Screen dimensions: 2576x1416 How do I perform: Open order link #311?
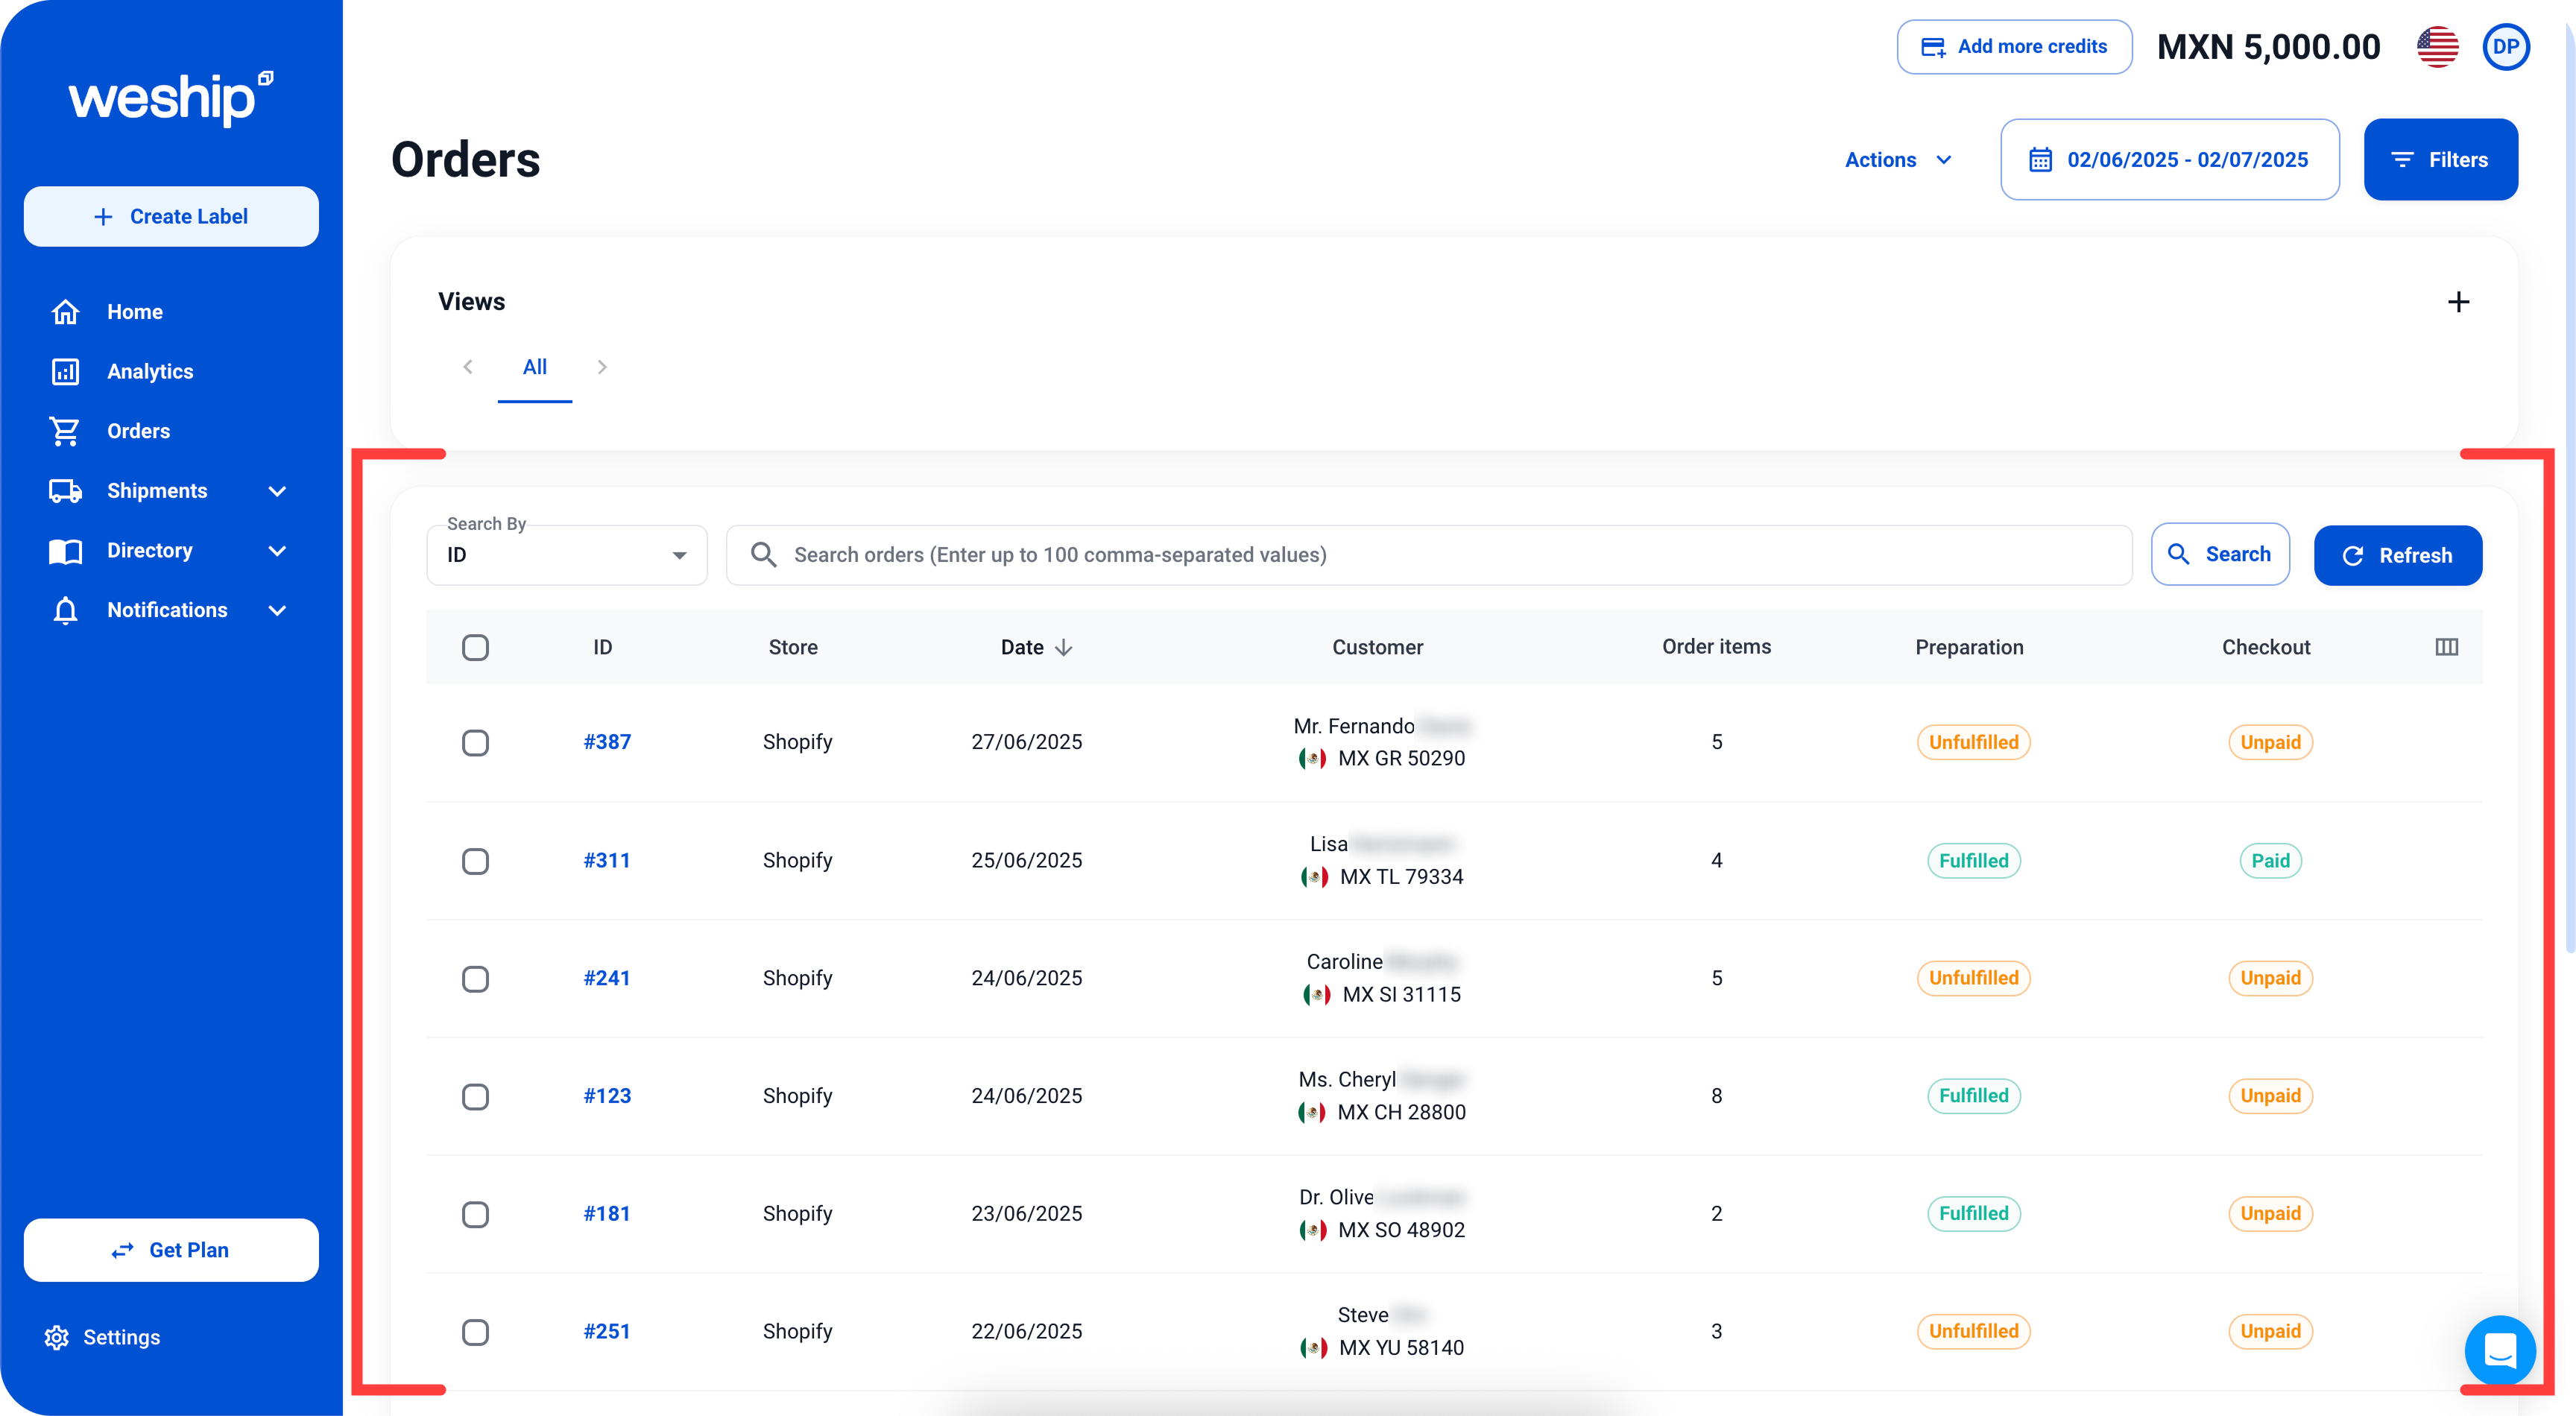tap(606, 860)
